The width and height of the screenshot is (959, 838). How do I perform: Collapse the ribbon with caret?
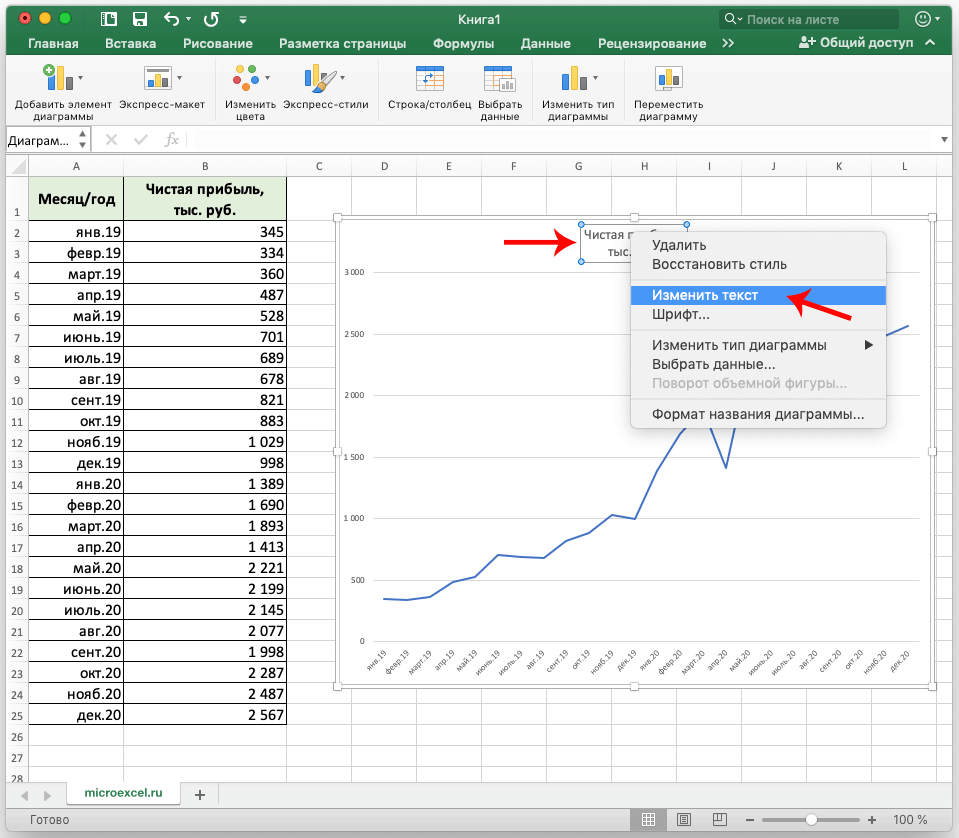(x=930, y=43)
